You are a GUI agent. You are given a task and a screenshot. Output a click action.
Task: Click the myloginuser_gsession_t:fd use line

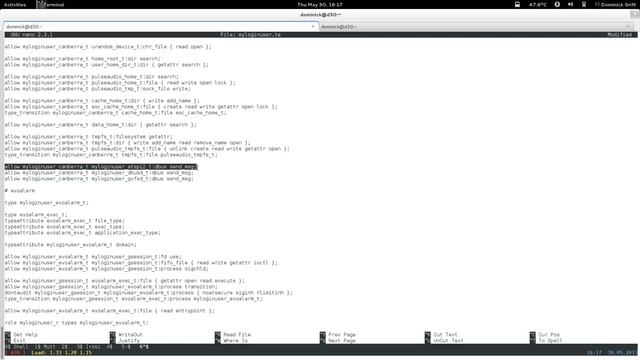[93, 257]
